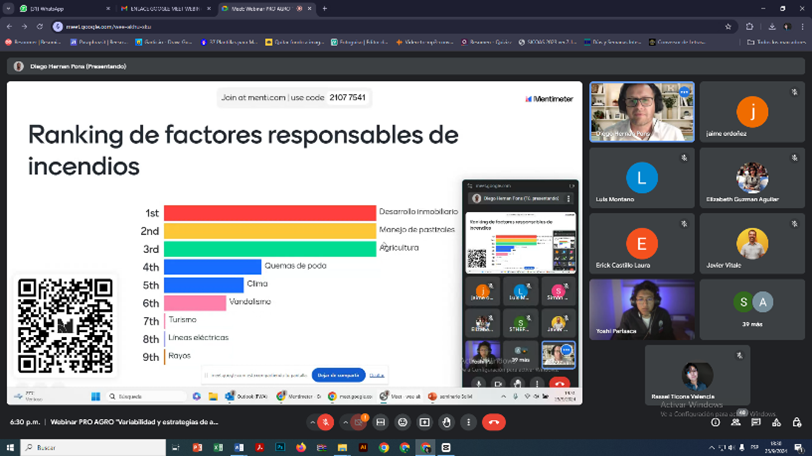Open PowerPoint from the taskbar

coord(197,448)
